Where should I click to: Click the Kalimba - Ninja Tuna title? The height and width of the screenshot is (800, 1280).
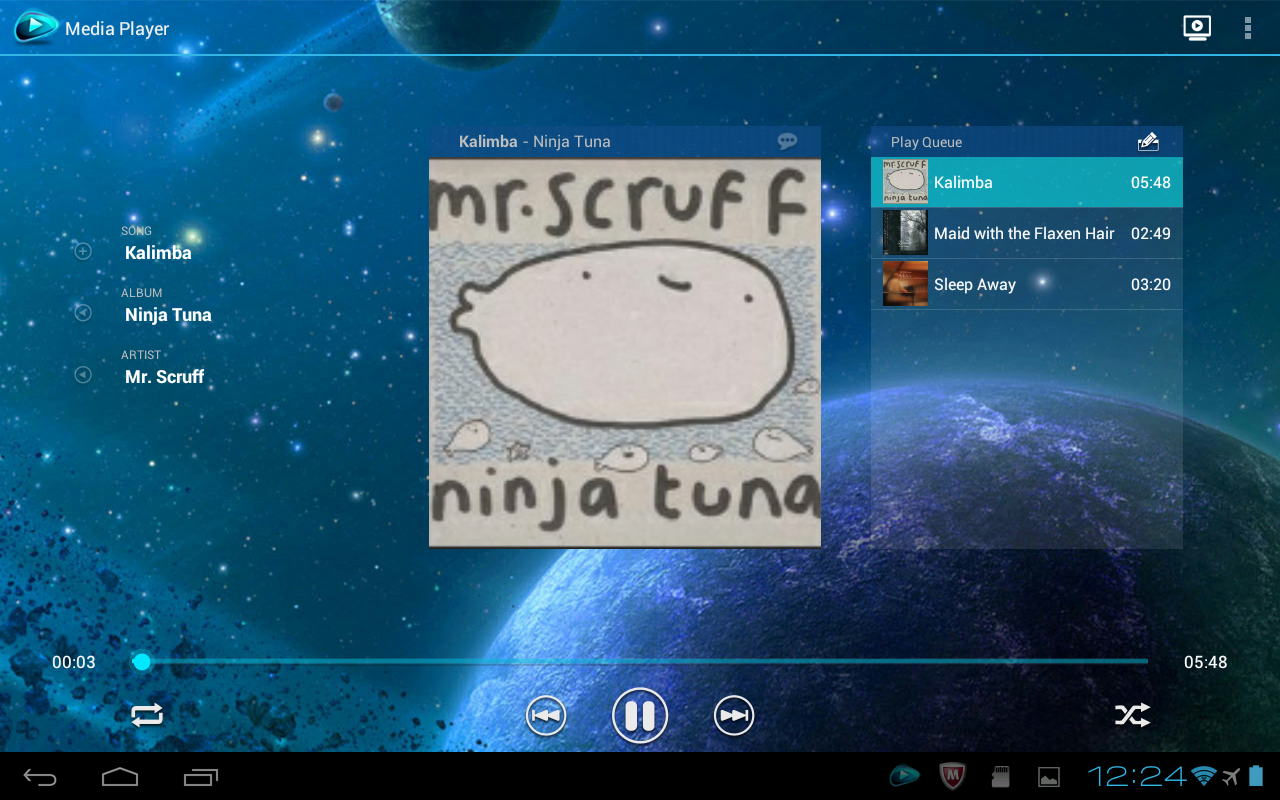[x=534, y=141]
